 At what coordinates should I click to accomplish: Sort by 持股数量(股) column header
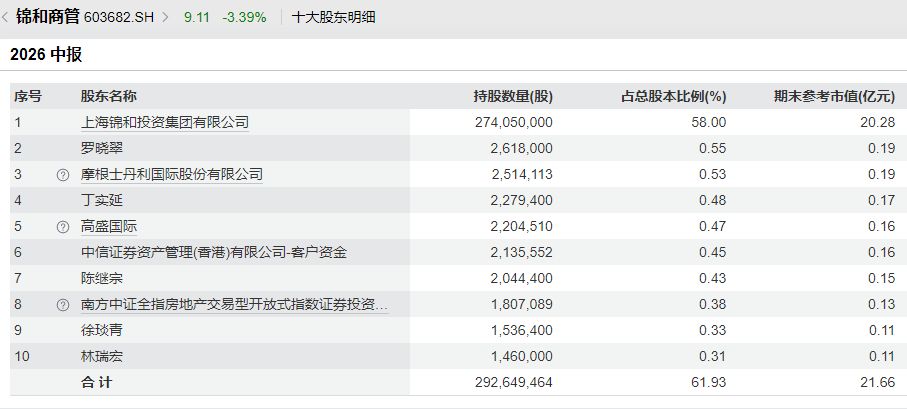(513, 97)
